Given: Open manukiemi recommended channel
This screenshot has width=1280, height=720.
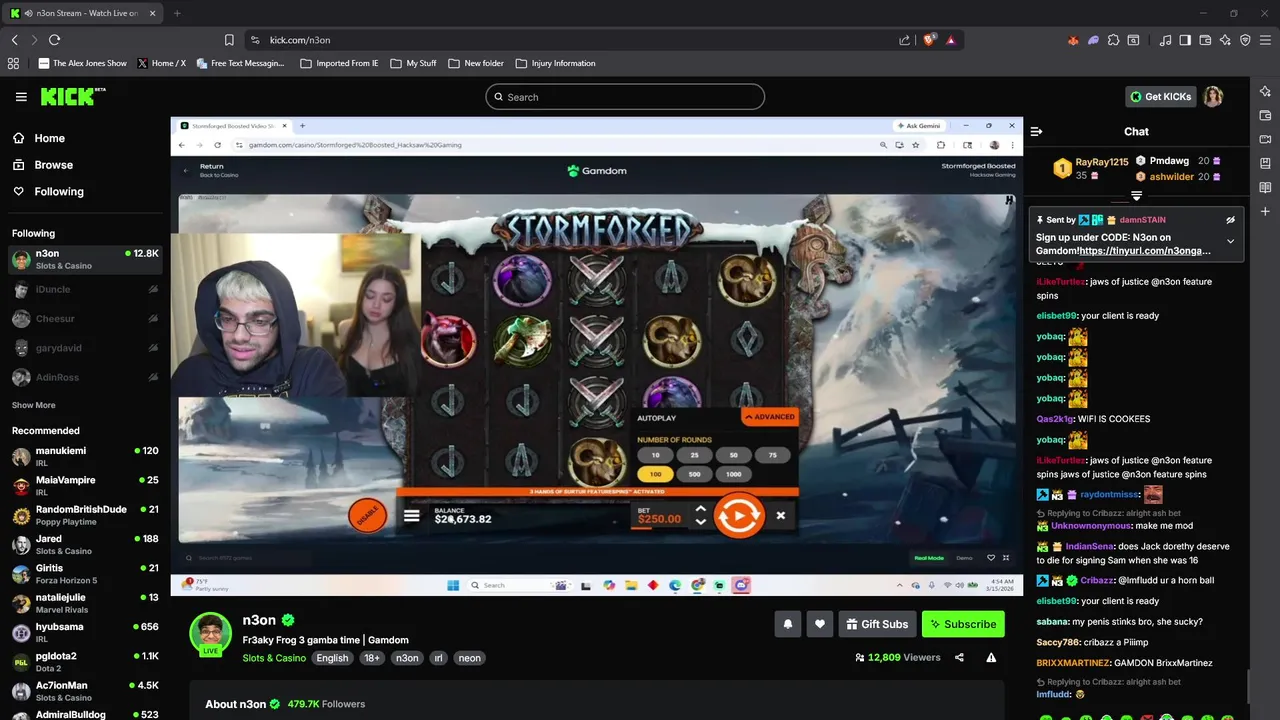Looking at the screenshot, I should pos(85,456).
